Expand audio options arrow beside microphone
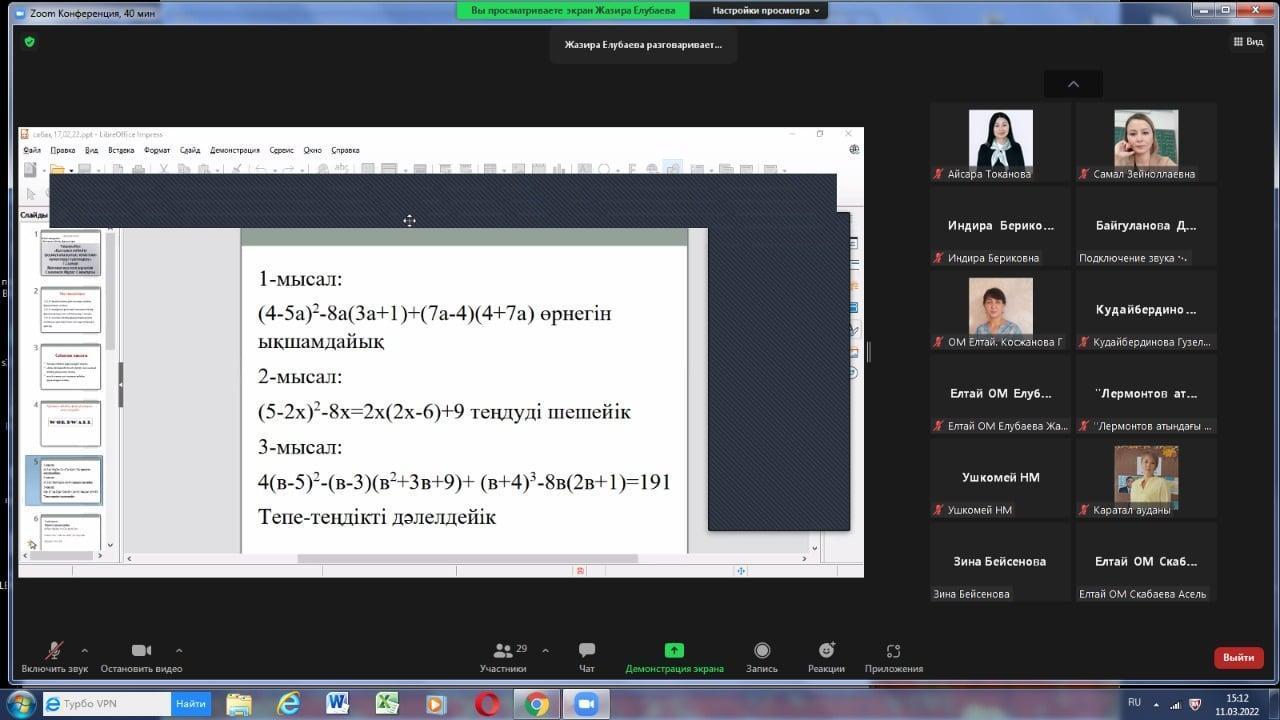1280x720 pixels. coord(84,650)
